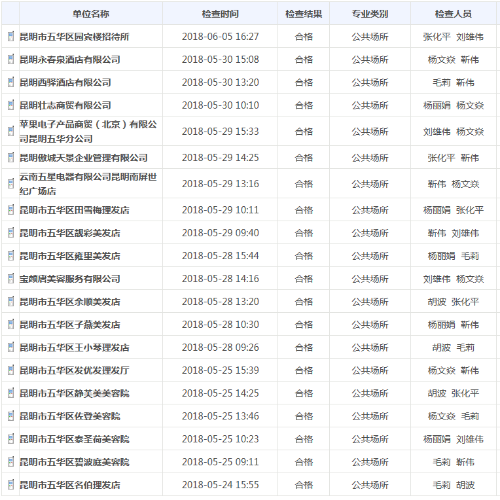
Task: Open the 宝颜堂美容服务有限公司 name
Action: [x=70, y=279]
